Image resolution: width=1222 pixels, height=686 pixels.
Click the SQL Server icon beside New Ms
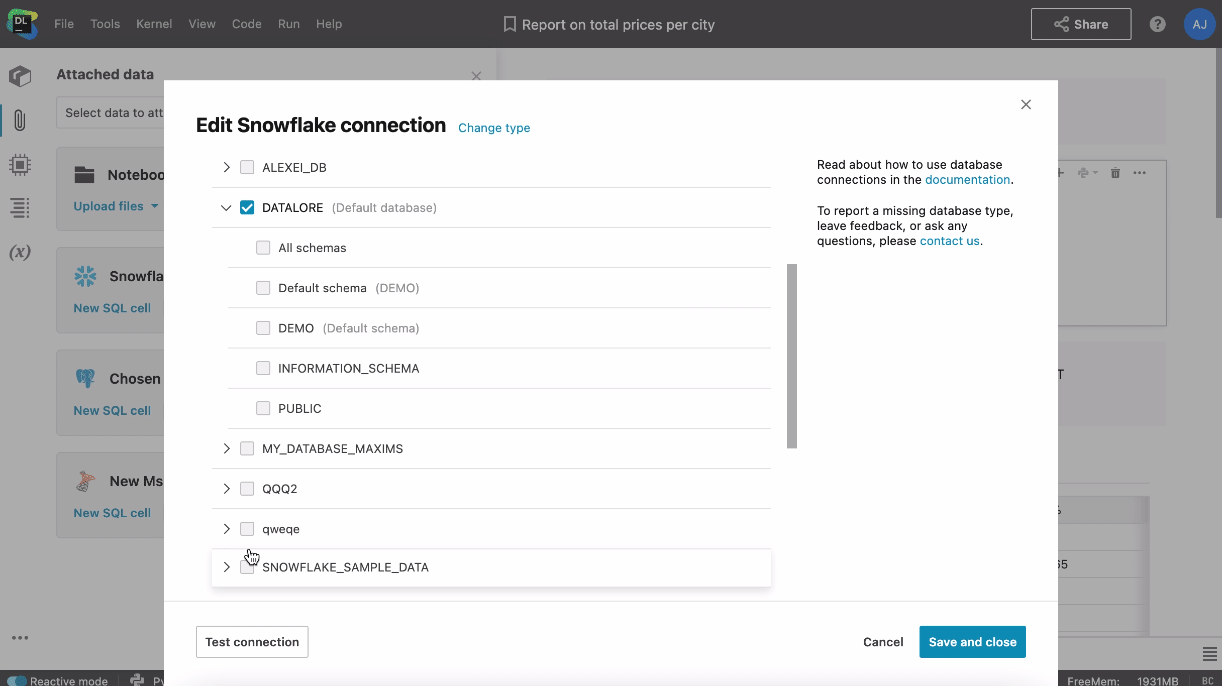pyautogui.click(x=86, y=481)
